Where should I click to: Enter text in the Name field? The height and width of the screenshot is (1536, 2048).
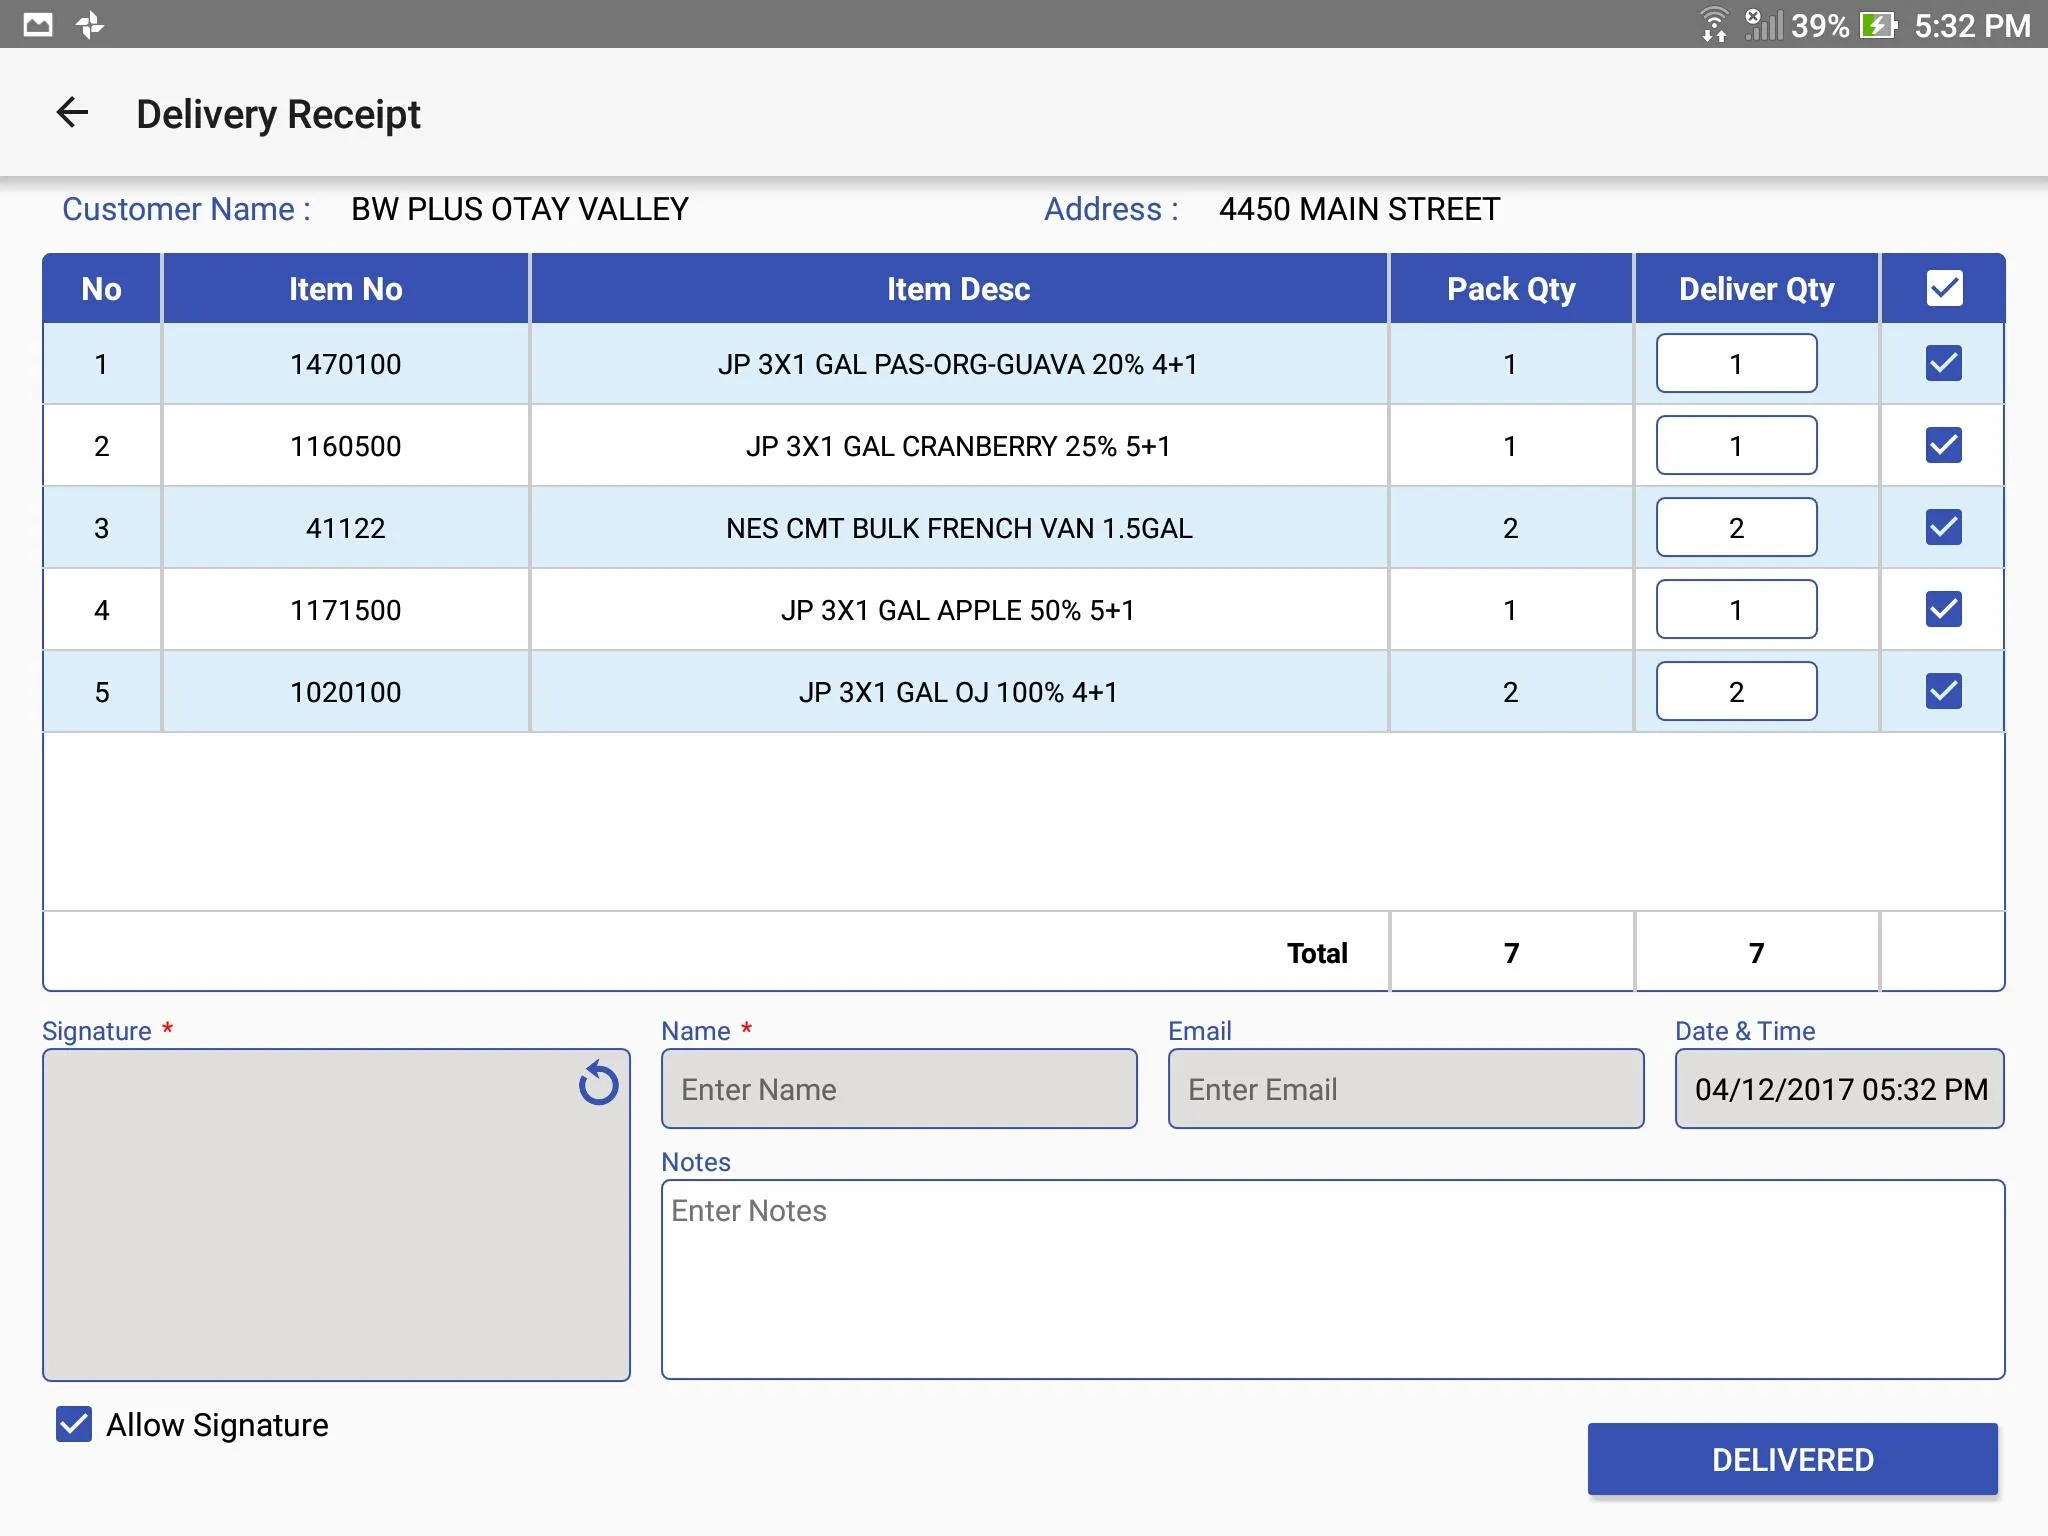pyautogui.click(x=898, y=1089)
